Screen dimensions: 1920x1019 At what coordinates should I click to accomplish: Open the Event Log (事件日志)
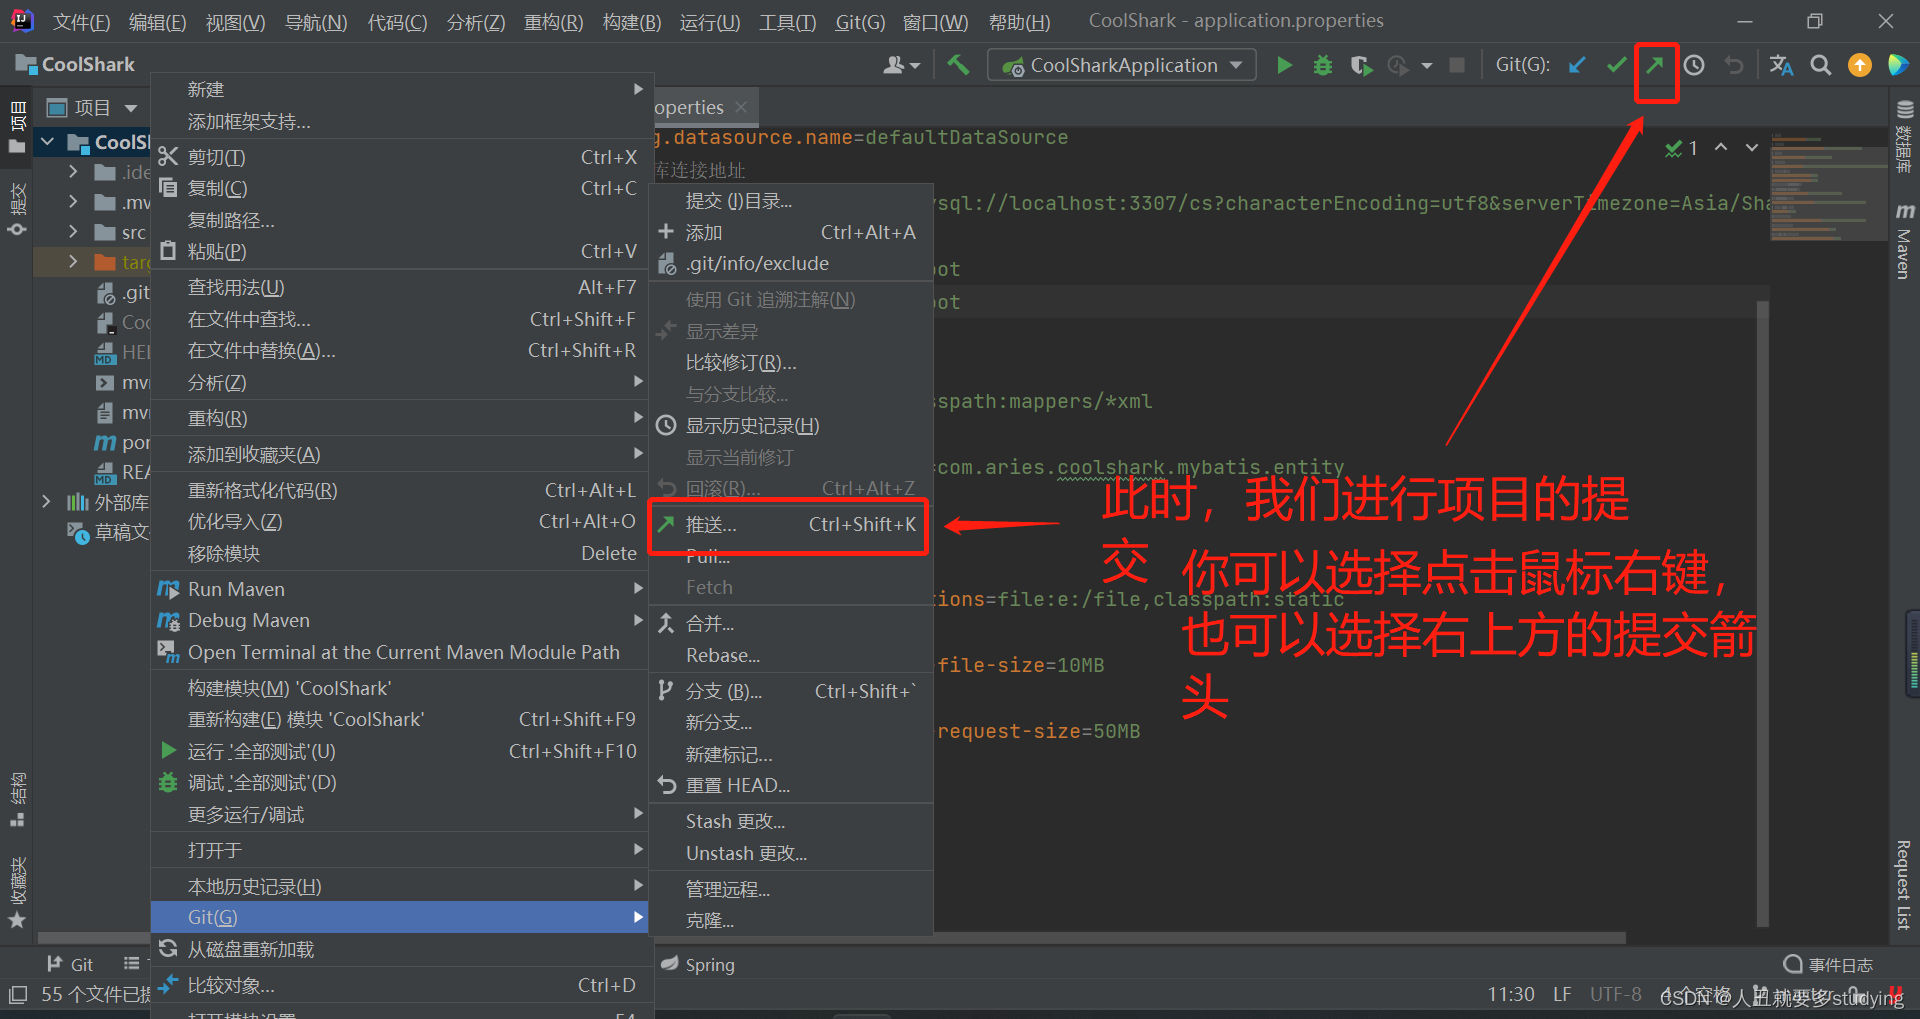click(1829, 964)
